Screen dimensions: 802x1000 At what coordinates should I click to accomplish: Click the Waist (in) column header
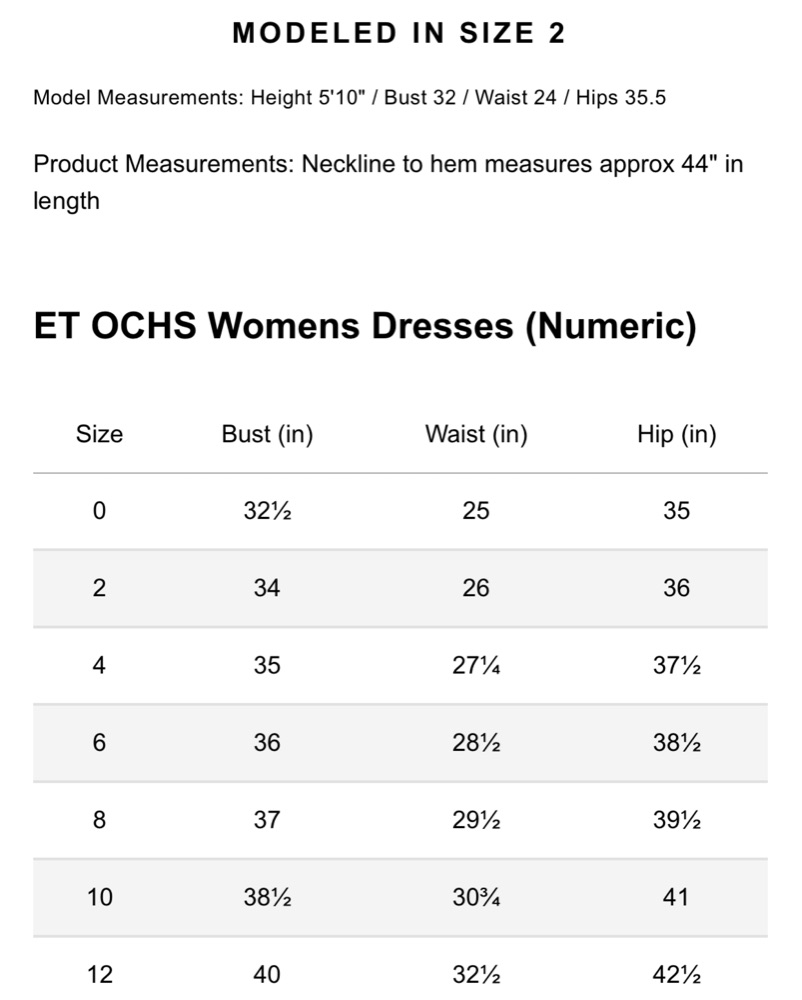tap(476, 434)
